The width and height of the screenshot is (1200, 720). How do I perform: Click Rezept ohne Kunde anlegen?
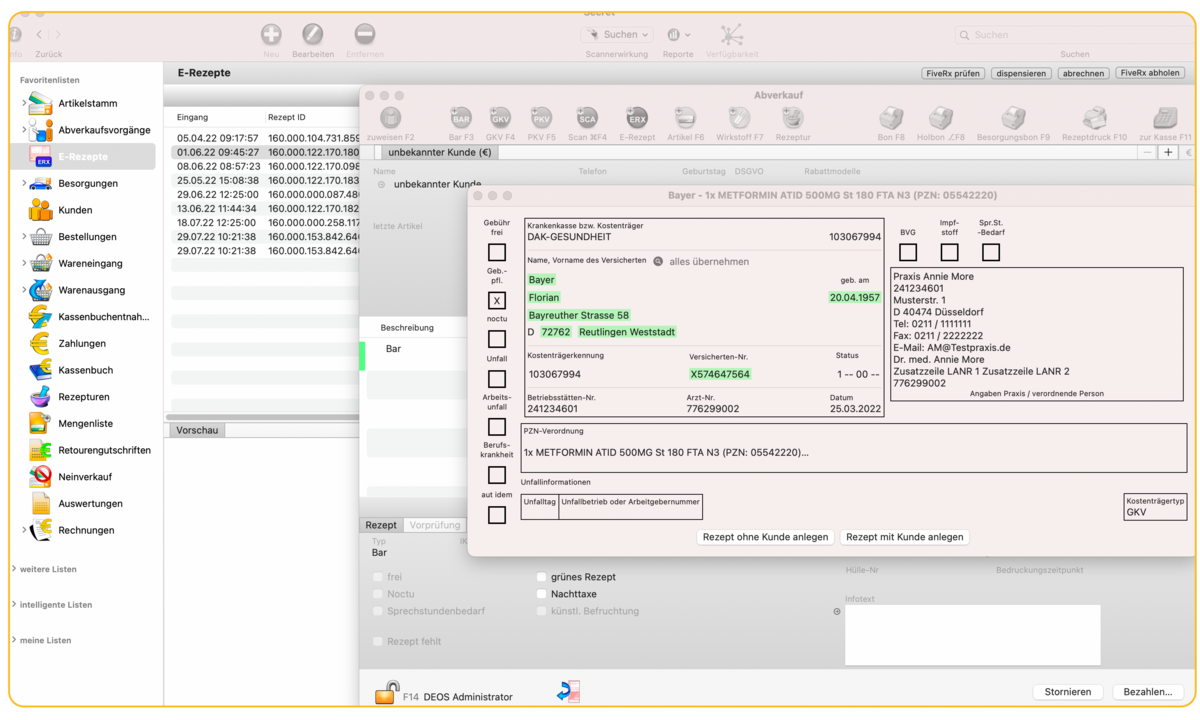click(x=766, y=537)
